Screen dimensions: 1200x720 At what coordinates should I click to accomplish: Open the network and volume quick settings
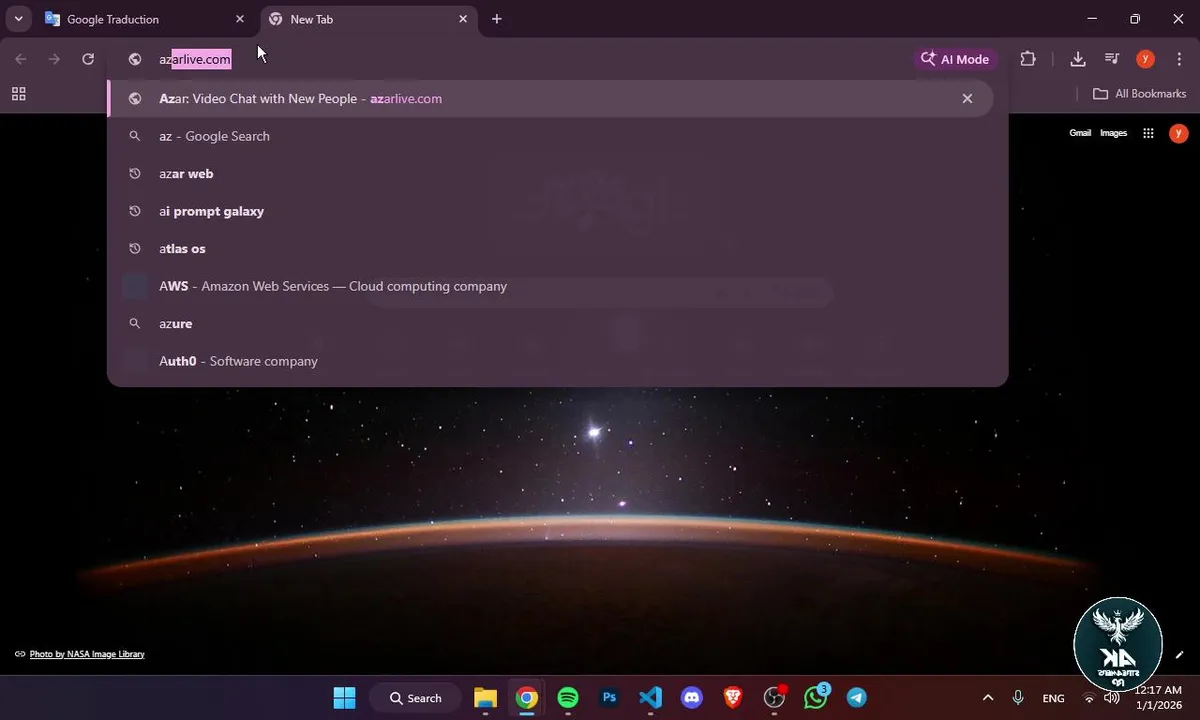click(1100, 698)
